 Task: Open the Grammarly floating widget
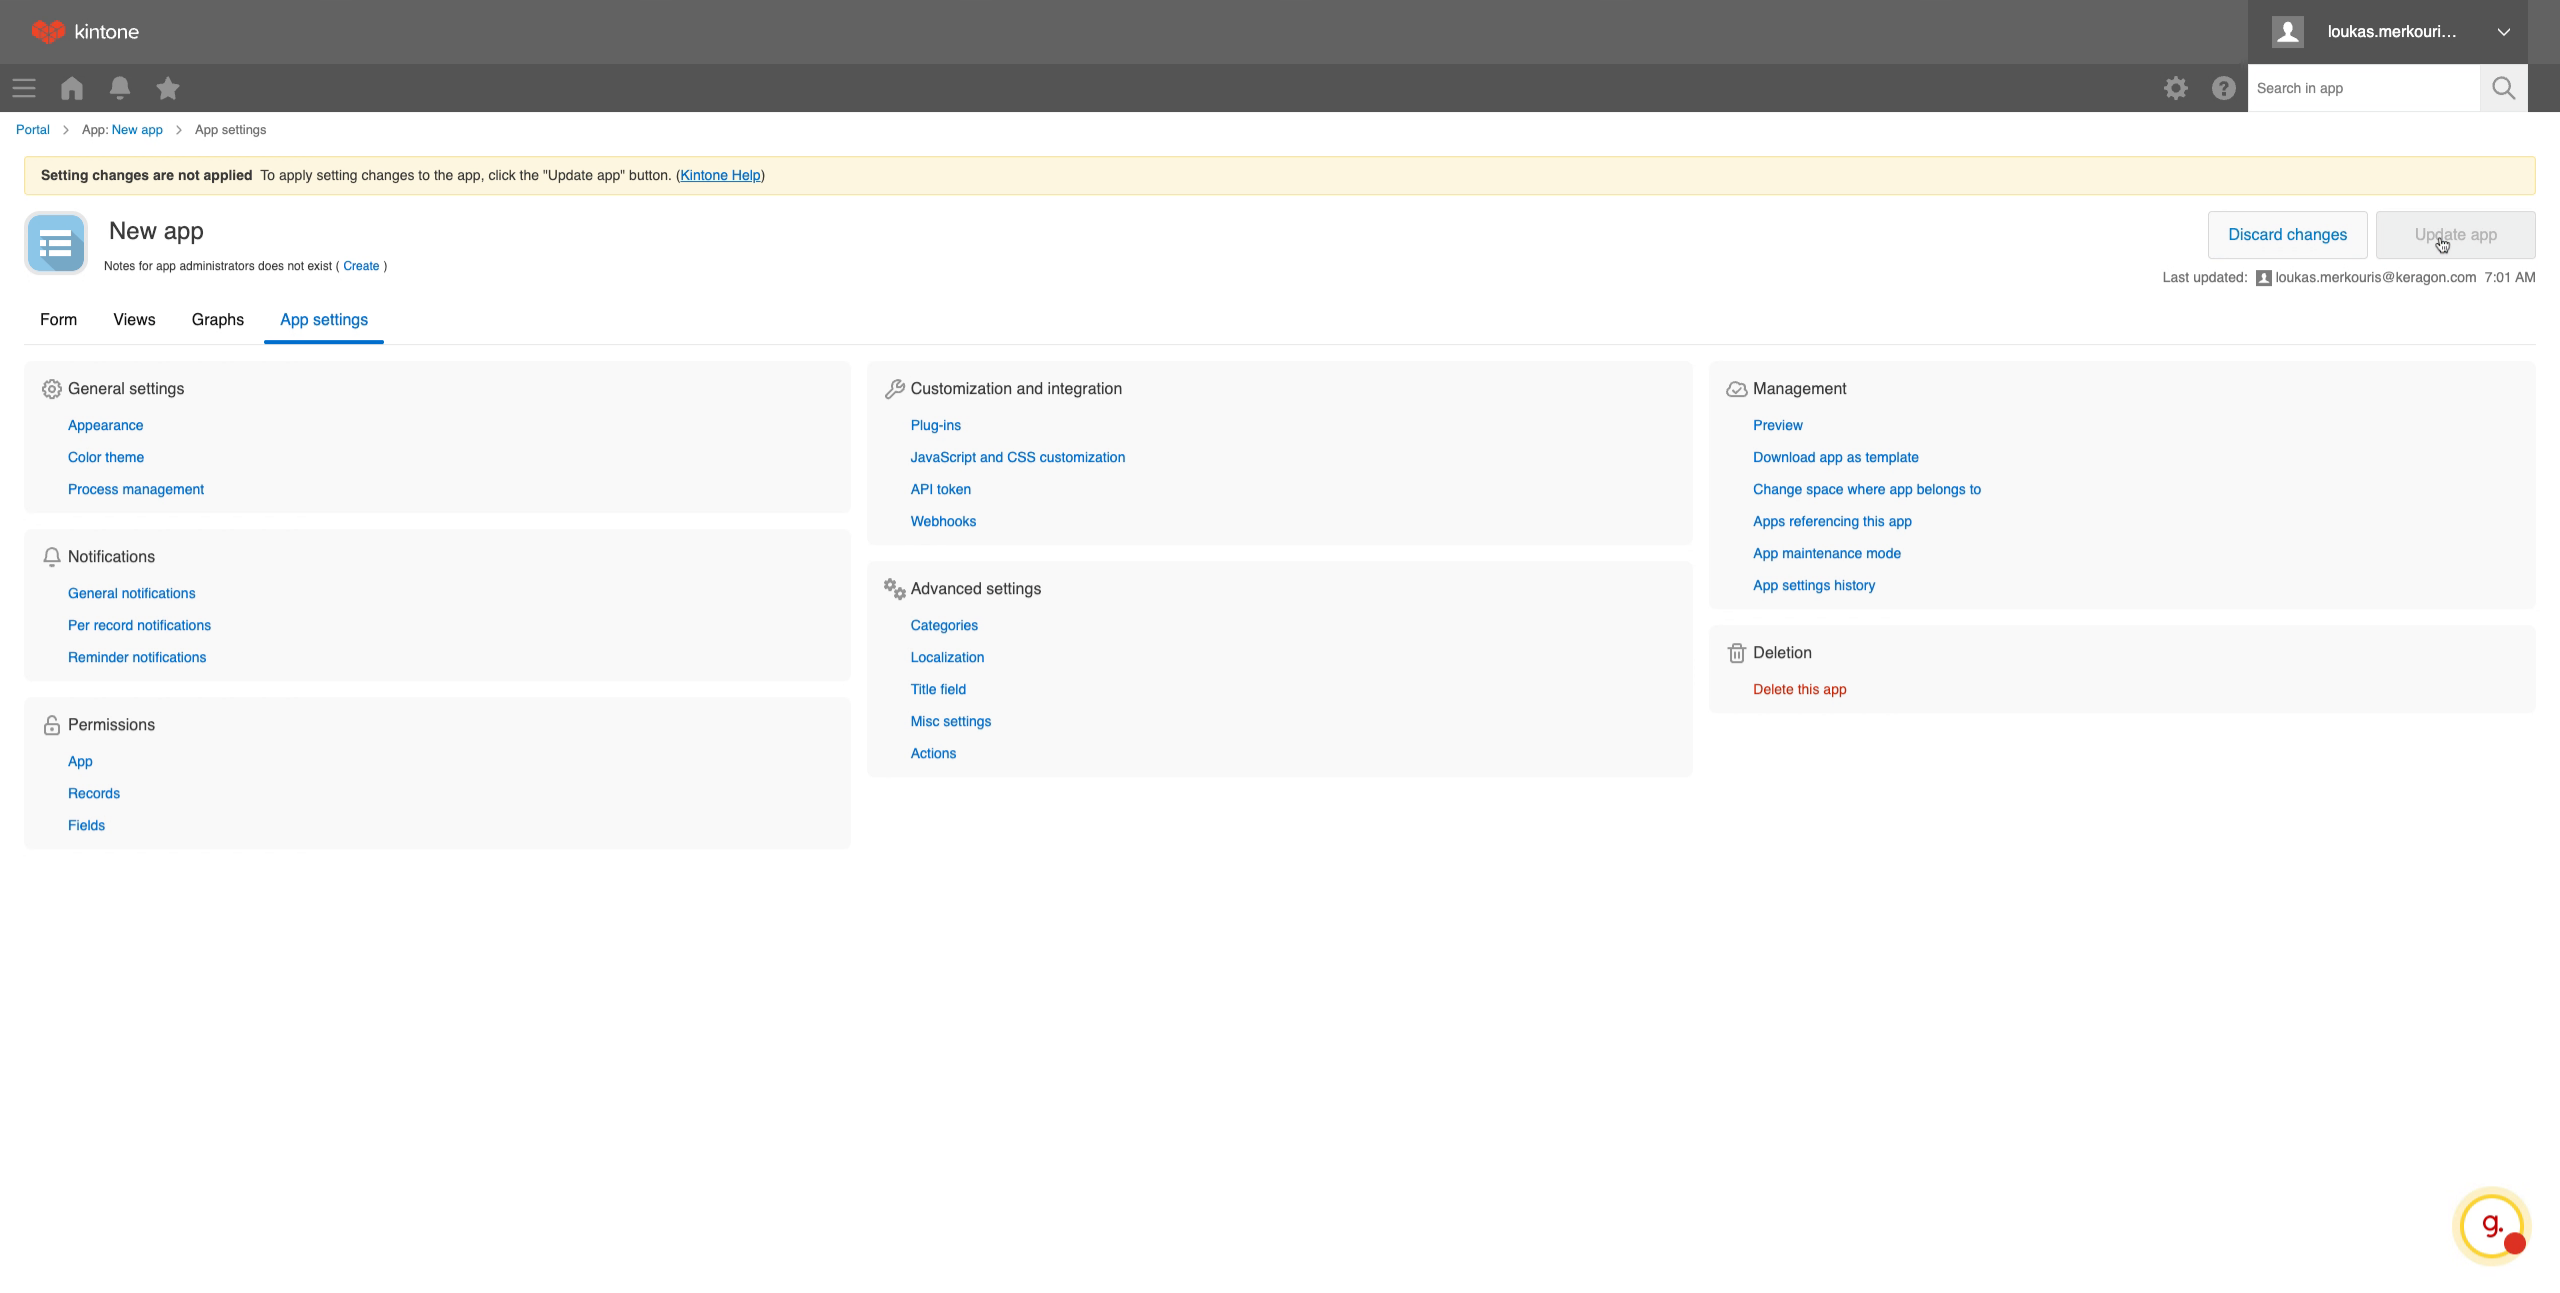(x=2491, y=1225)
